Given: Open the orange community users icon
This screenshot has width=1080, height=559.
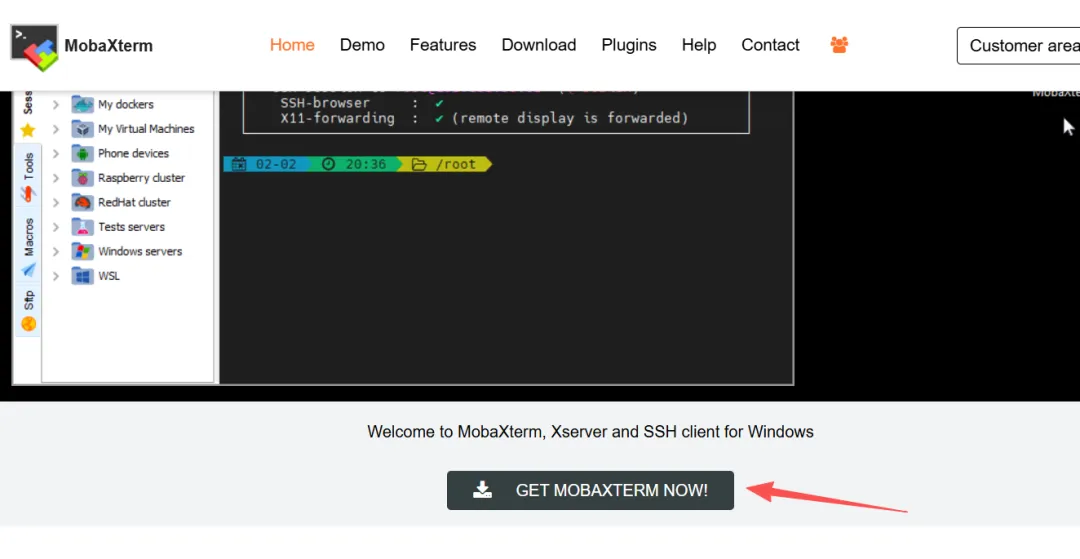Looking at the screenshot, I should coord(839,45).
